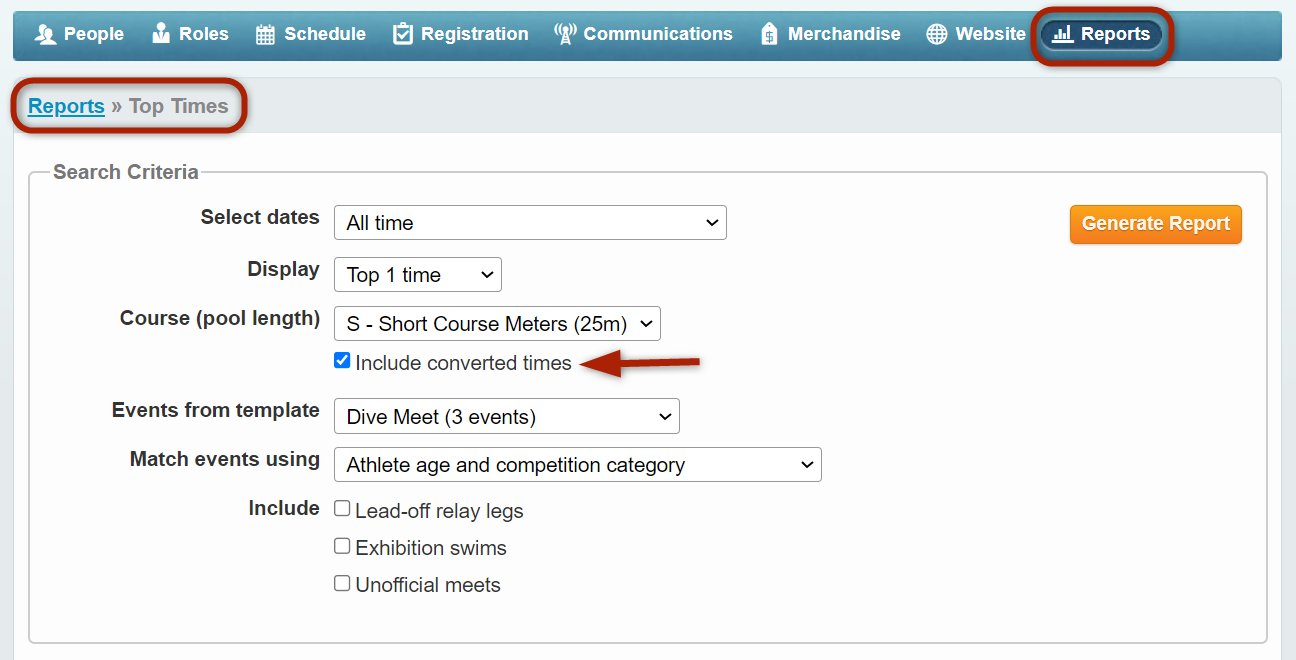Expand the Match events using dropdown
This screenshot has width=1296, height=660.
(577, 465)
